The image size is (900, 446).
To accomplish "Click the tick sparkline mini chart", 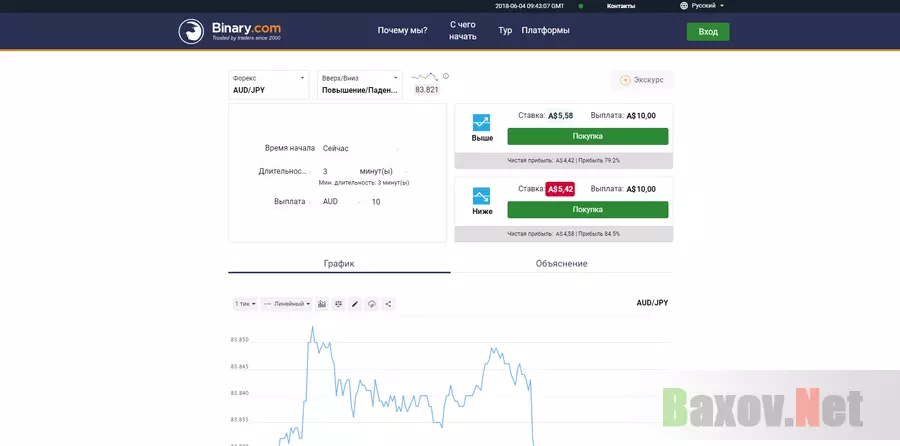I will 425,76.
